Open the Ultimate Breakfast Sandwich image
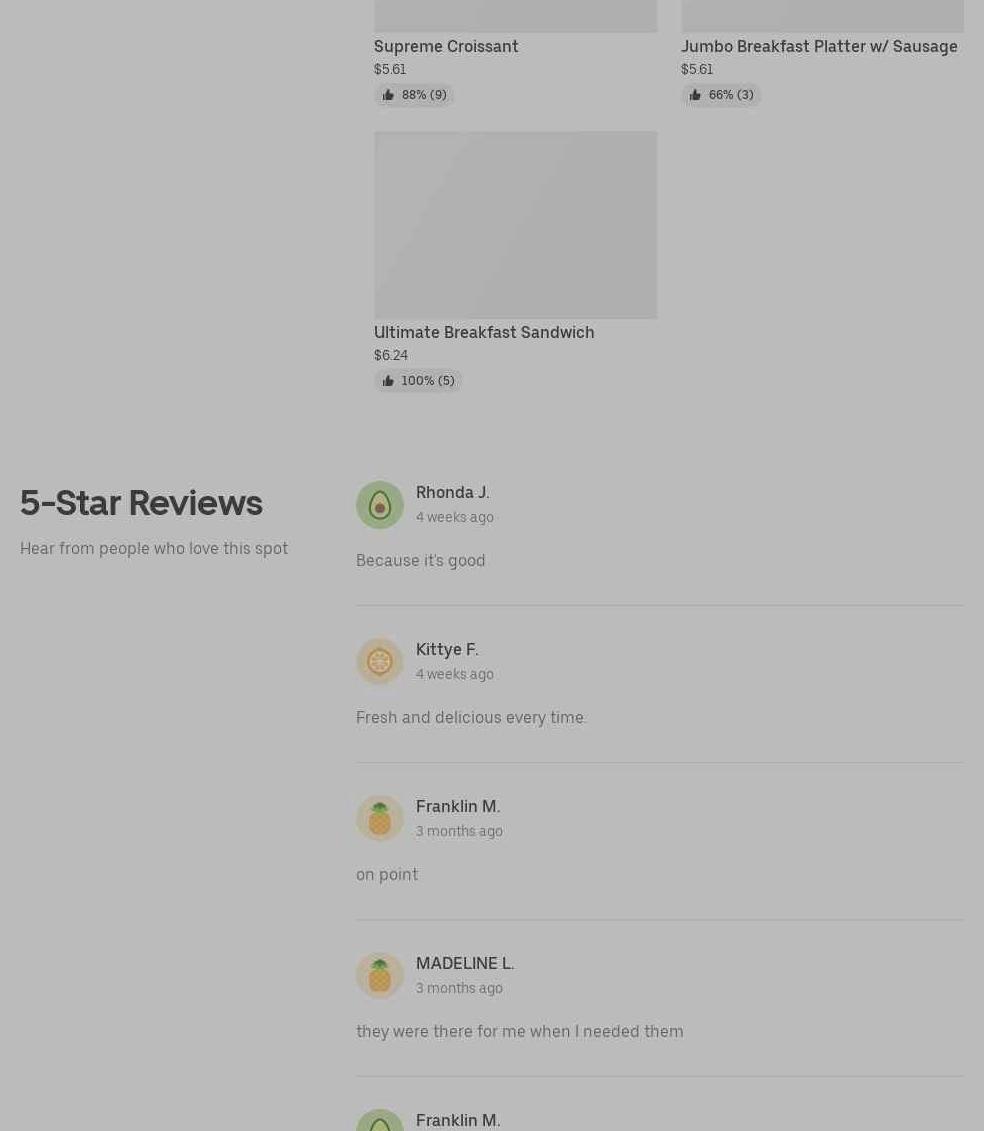This screenshot has width=984, height=1131. click(x=515, y=225)
